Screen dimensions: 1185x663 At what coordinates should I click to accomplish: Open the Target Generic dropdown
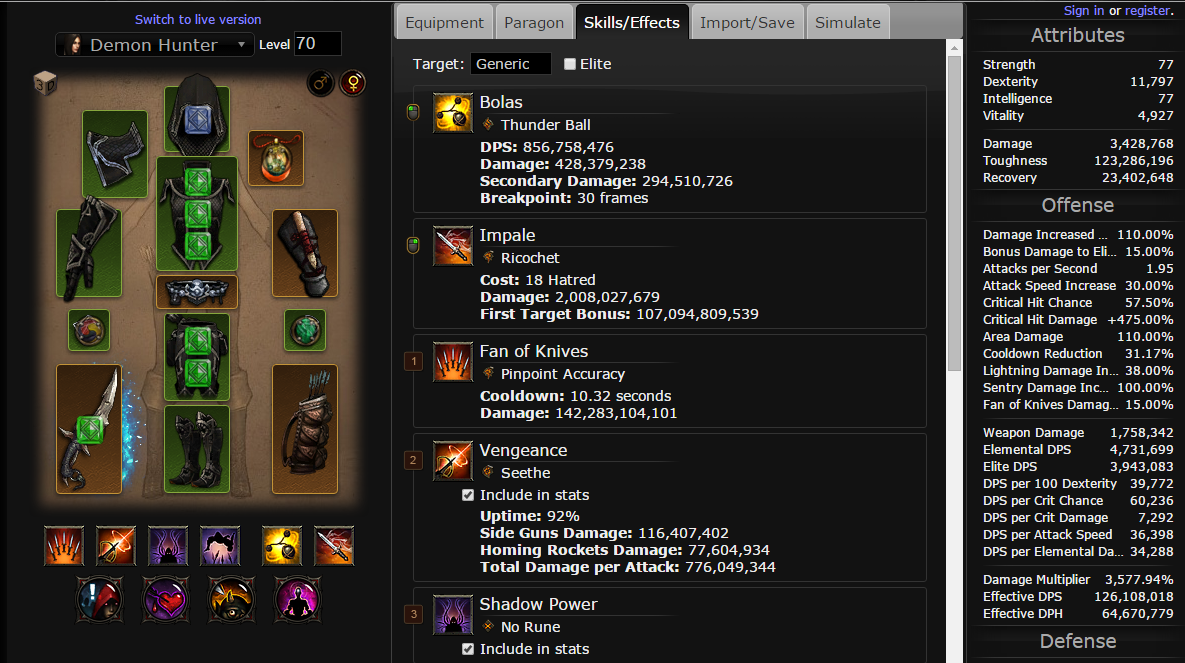(x=511, y=64)
